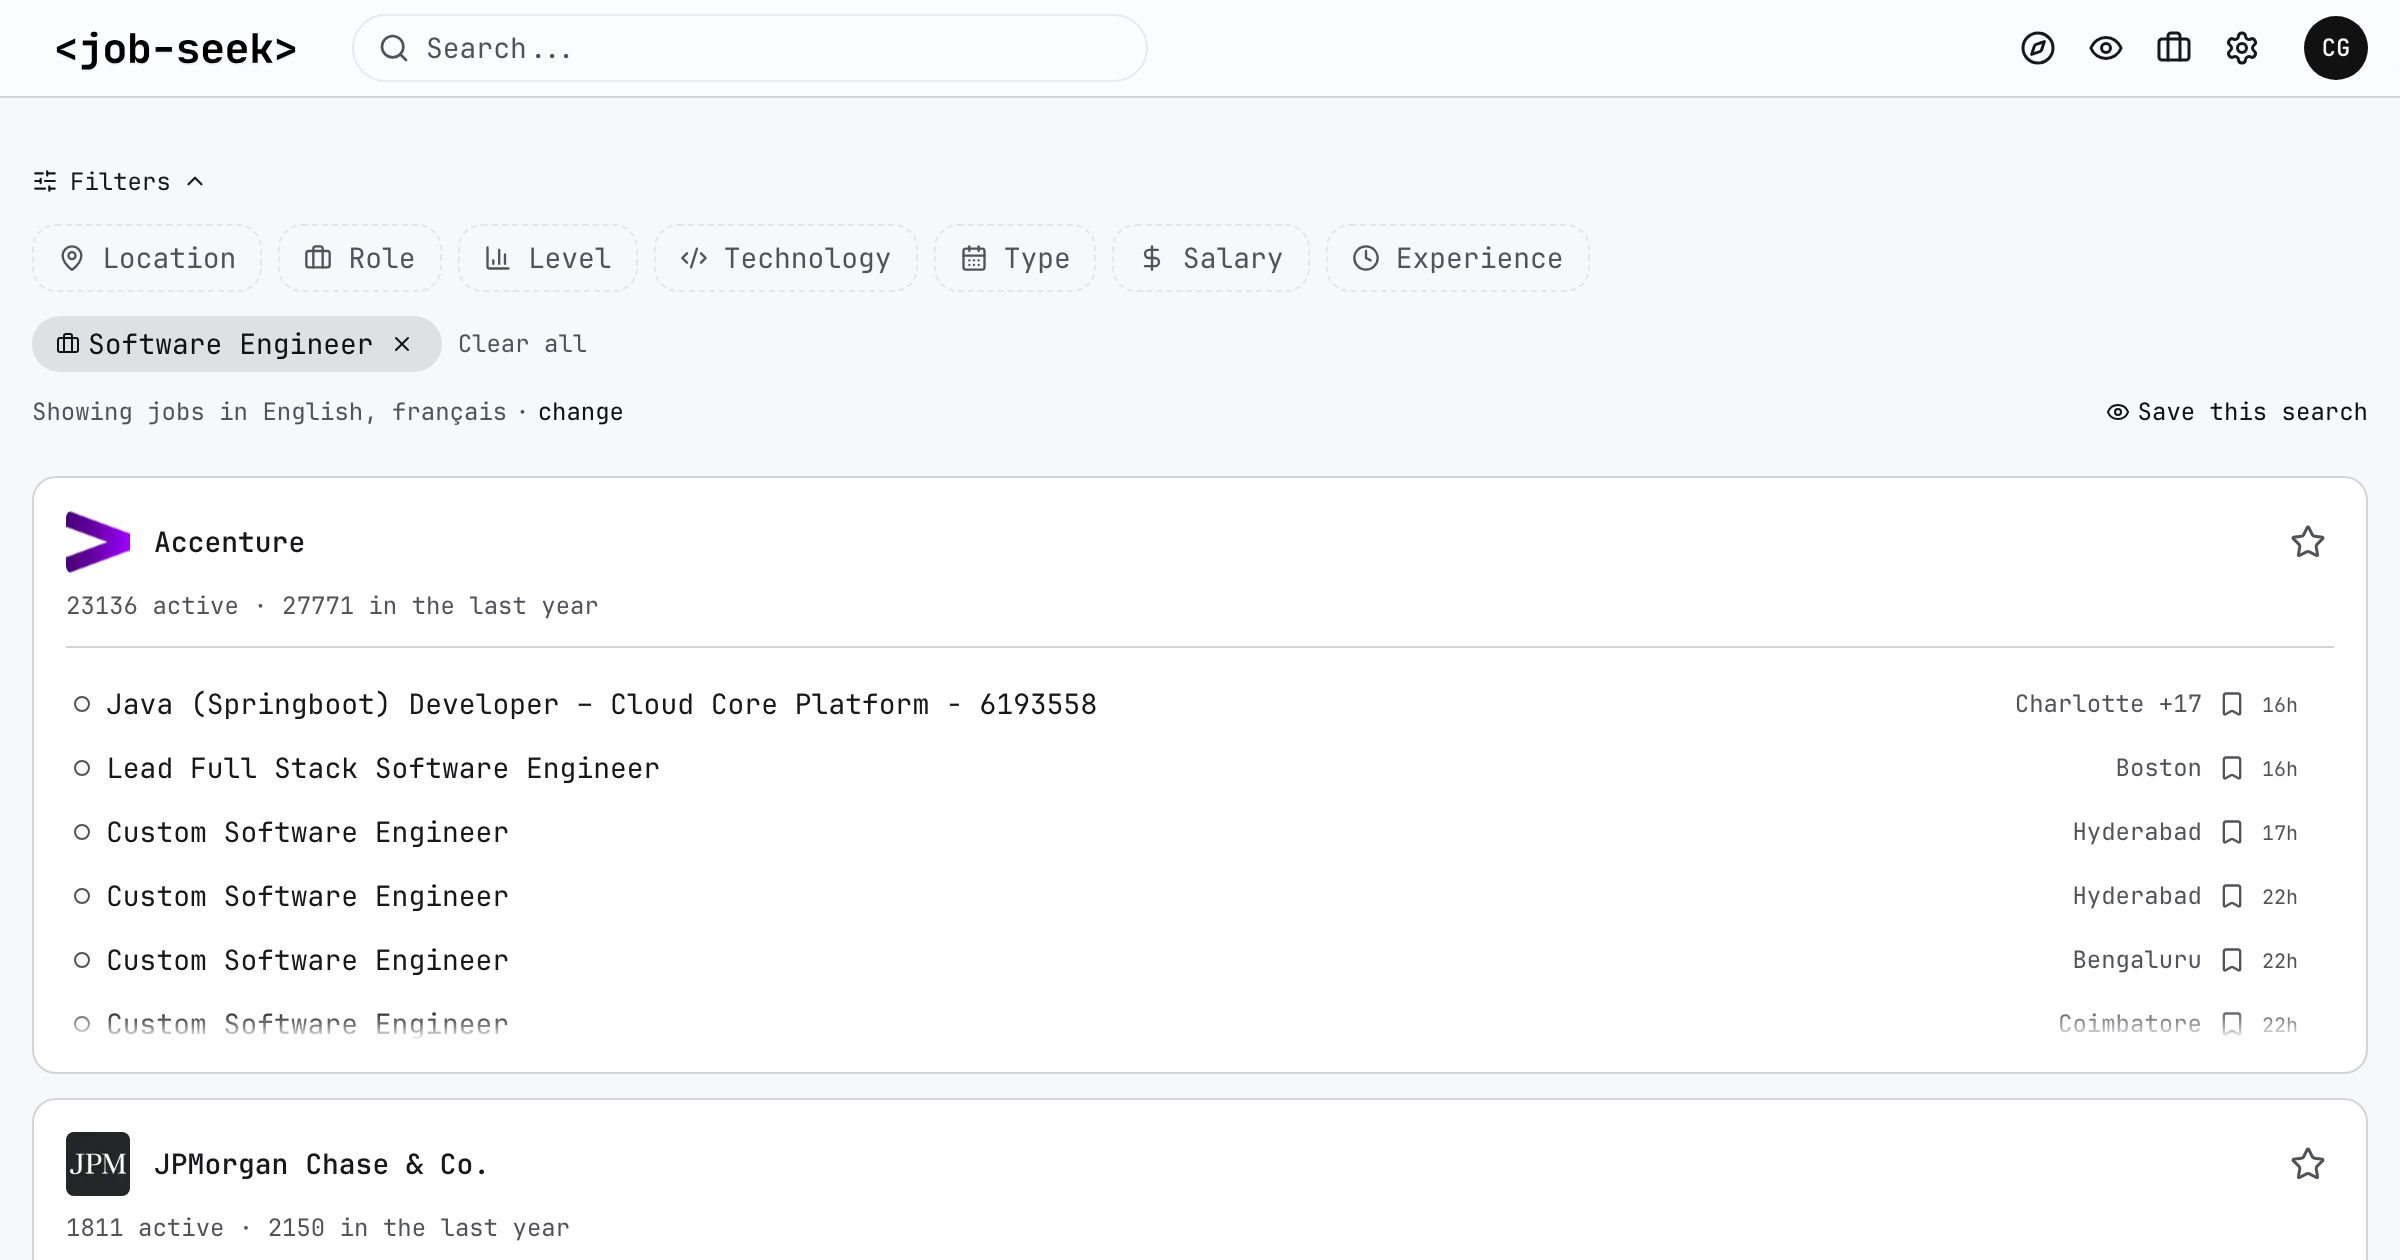The width and height of the screenshot is (2400, 1260).
Task: Open the Experience filter dropdown
Action: pyautogui.click(x=1457, y=258)
